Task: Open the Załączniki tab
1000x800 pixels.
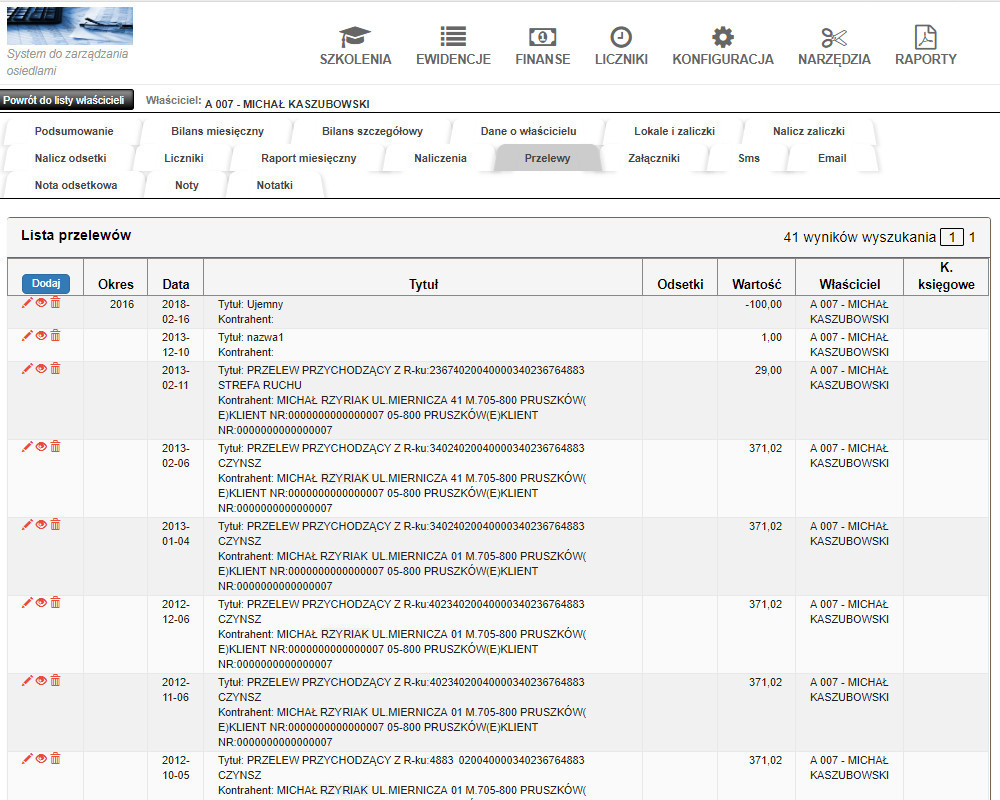Action: tap(654, 158)
